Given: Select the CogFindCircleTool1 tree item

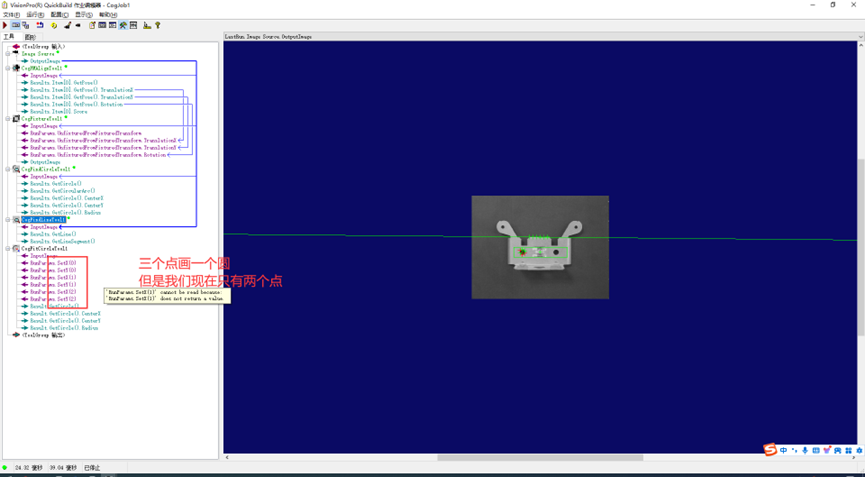Looking at the screenshot, I should [x=46, y=169].
